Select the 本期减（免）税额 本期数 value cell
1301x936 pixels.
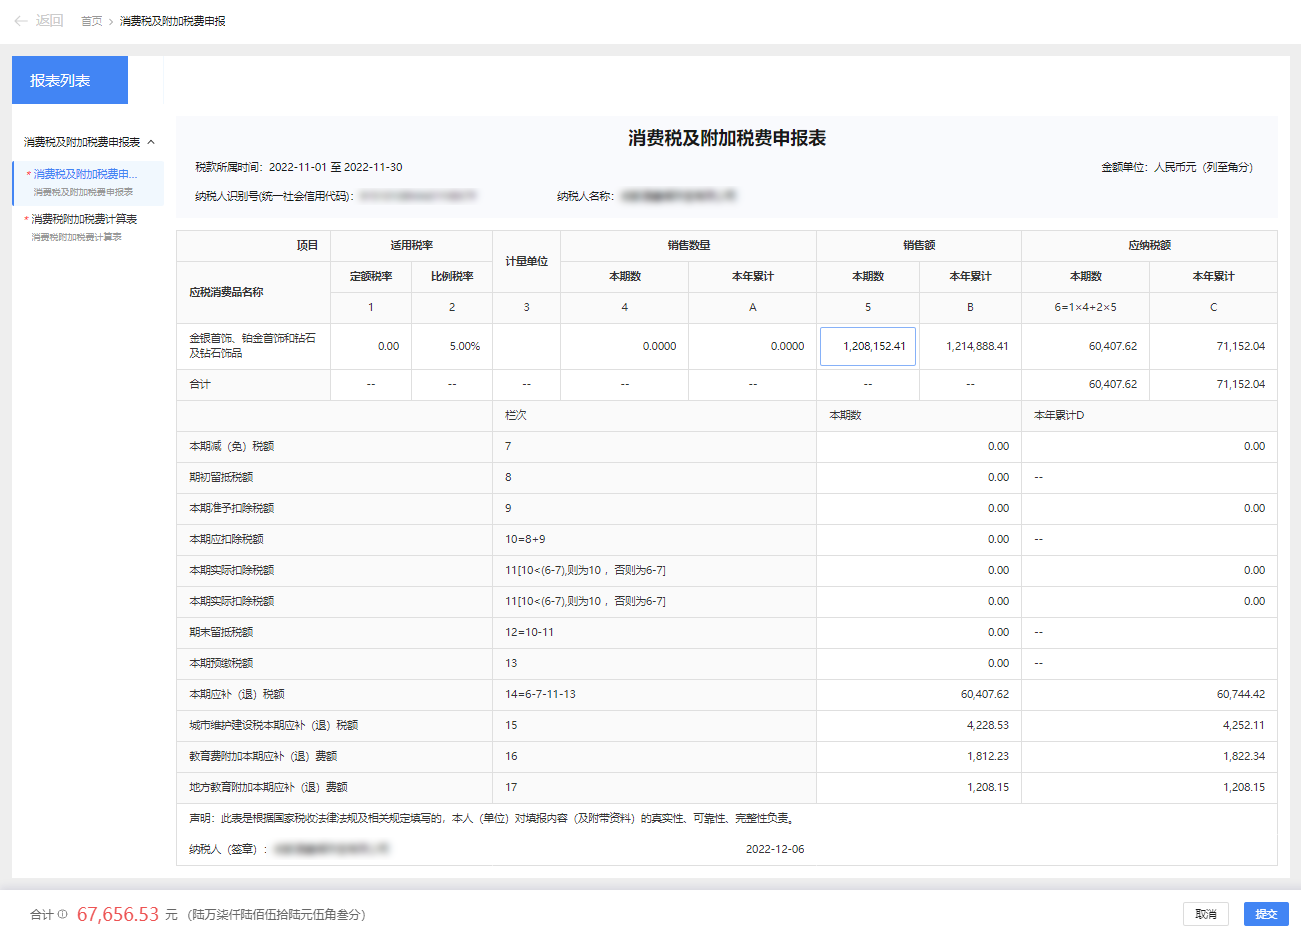[918, 446]
